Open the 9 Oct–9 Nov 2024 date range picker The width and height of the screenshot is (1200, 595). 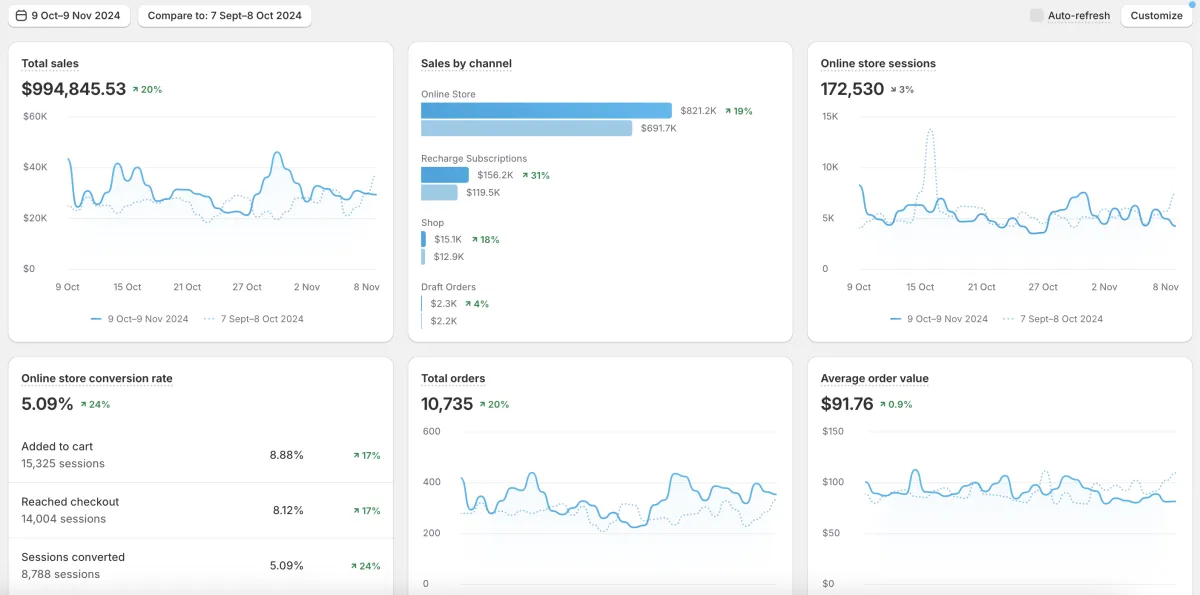[x=69, y=16]
